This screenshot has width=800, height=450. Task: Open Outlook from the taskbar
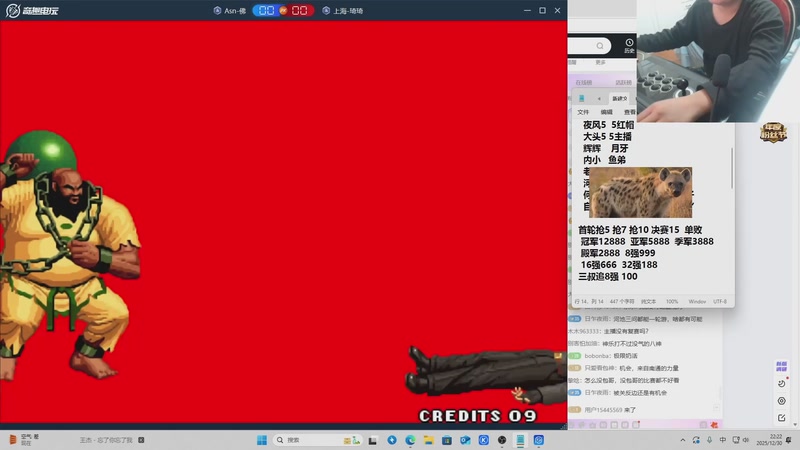click(465, 440)
